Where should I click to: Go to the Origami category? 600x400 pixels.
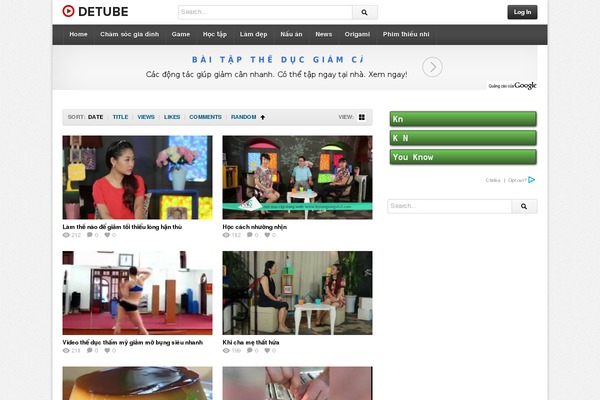click(357, 34)
